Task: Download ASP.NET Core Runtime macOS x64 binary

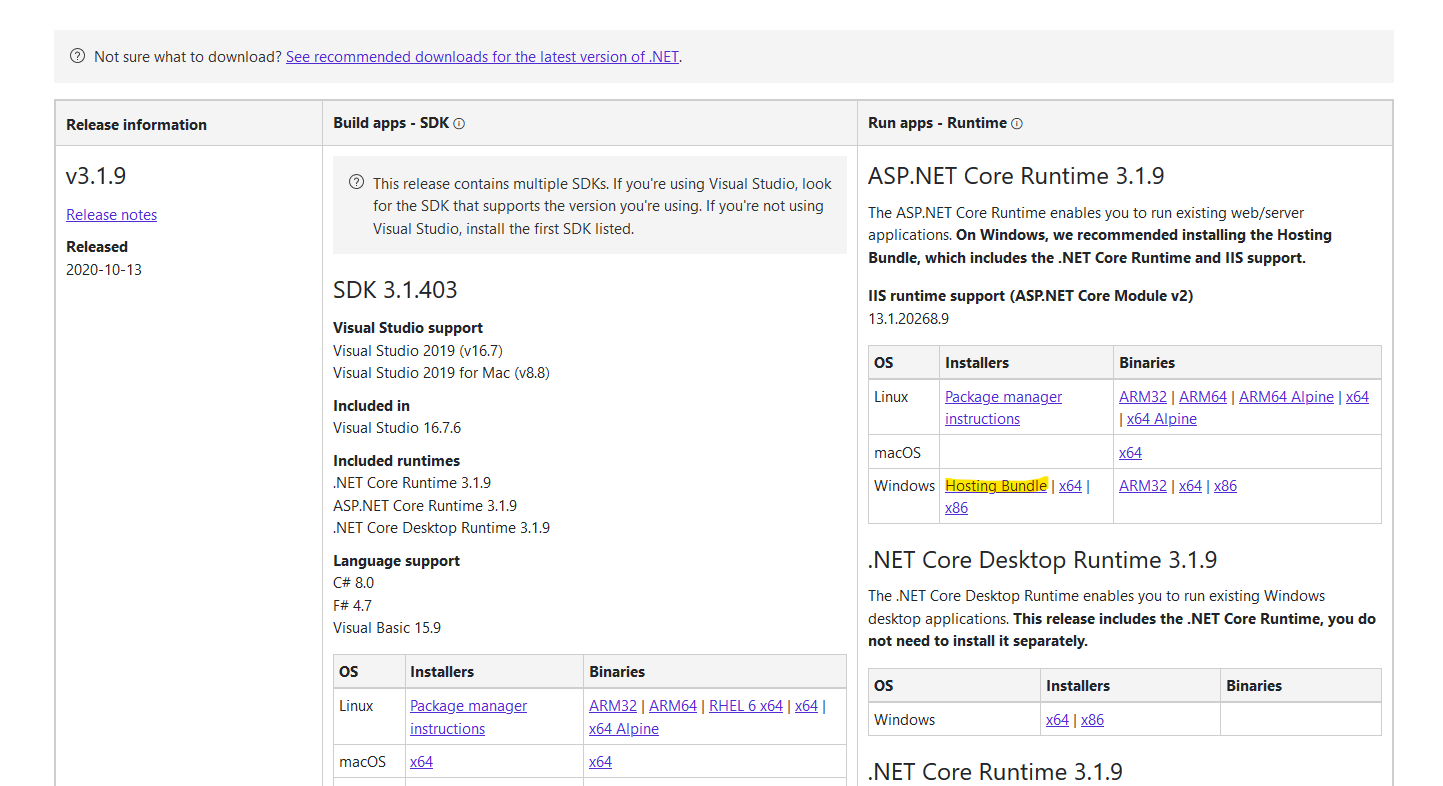Action: (x=1130, y=453)
